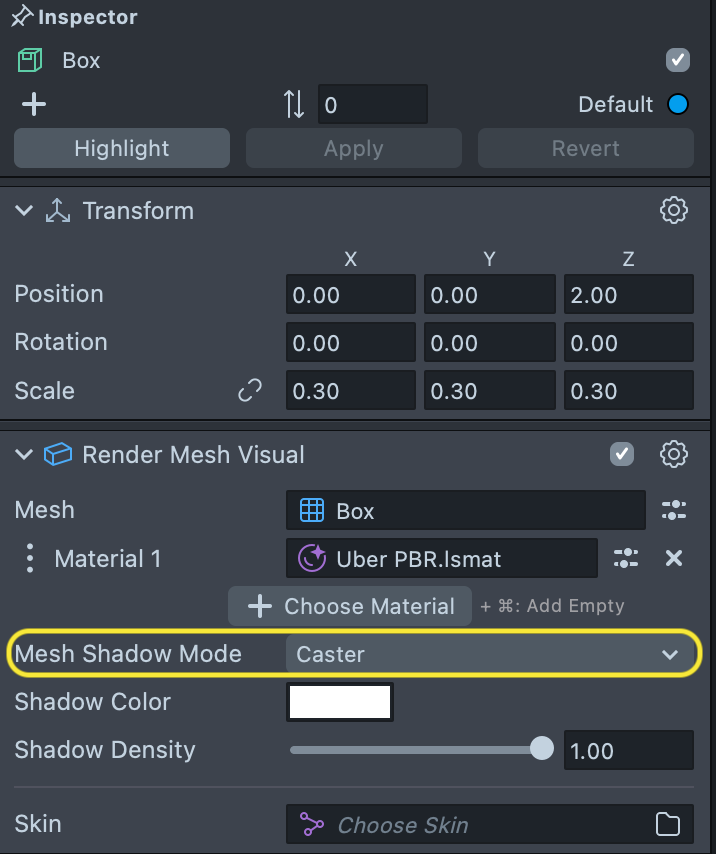Click the Inspector pin icon
This screenshot has height=854, width=716.
coord(22,17)
